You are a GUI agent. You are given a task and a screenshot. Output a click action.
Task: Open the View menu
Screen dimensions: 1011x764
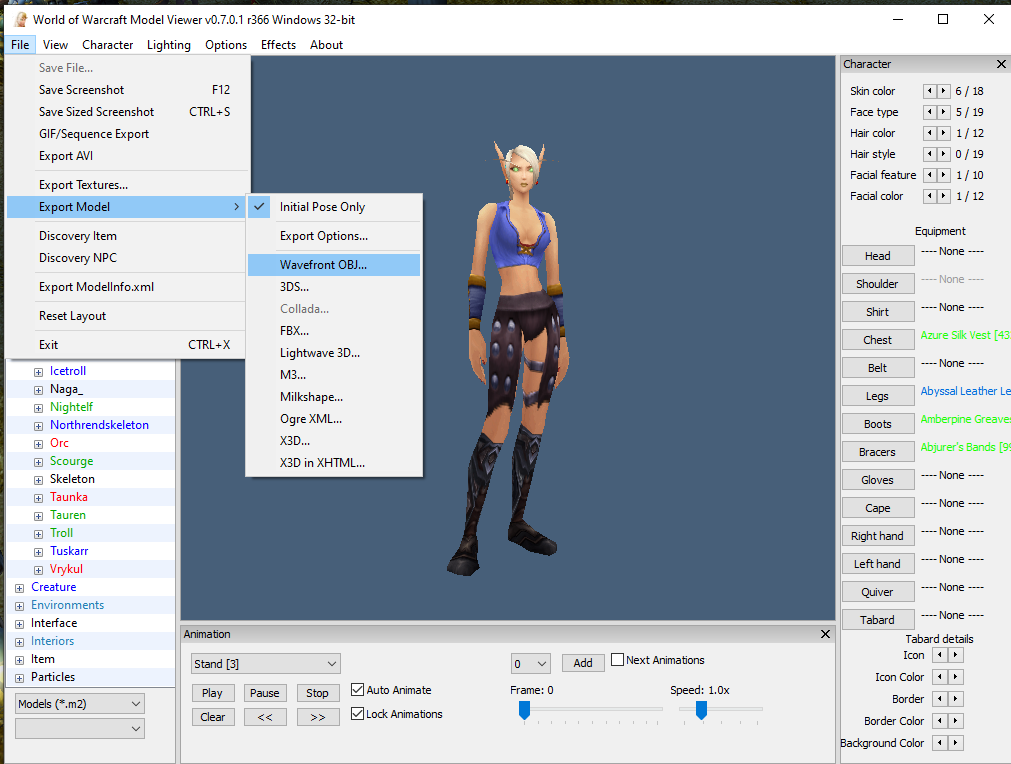coord(55,44)
